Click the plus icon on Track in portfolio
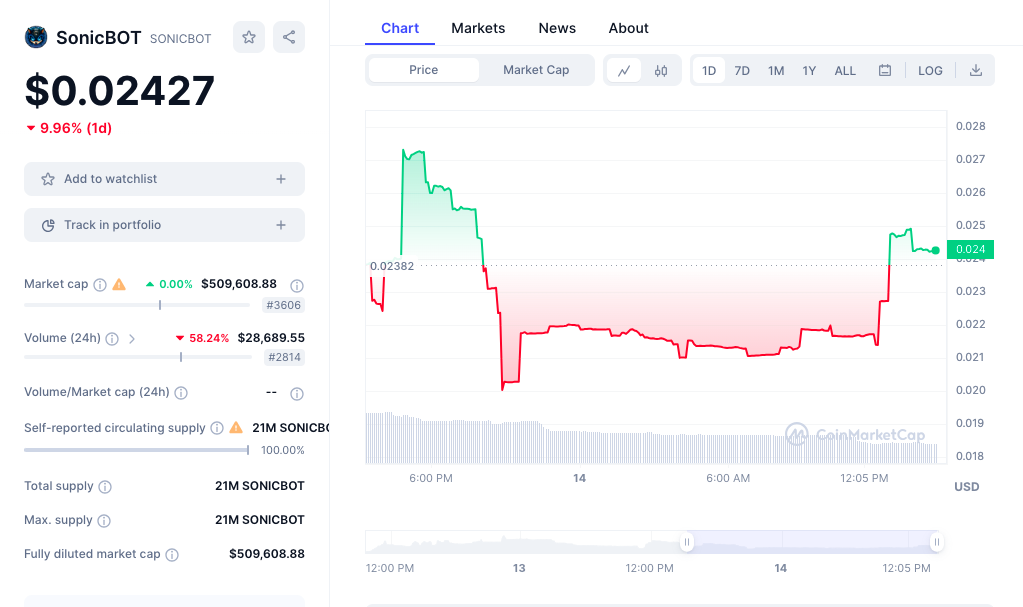 tap(281, 225)
